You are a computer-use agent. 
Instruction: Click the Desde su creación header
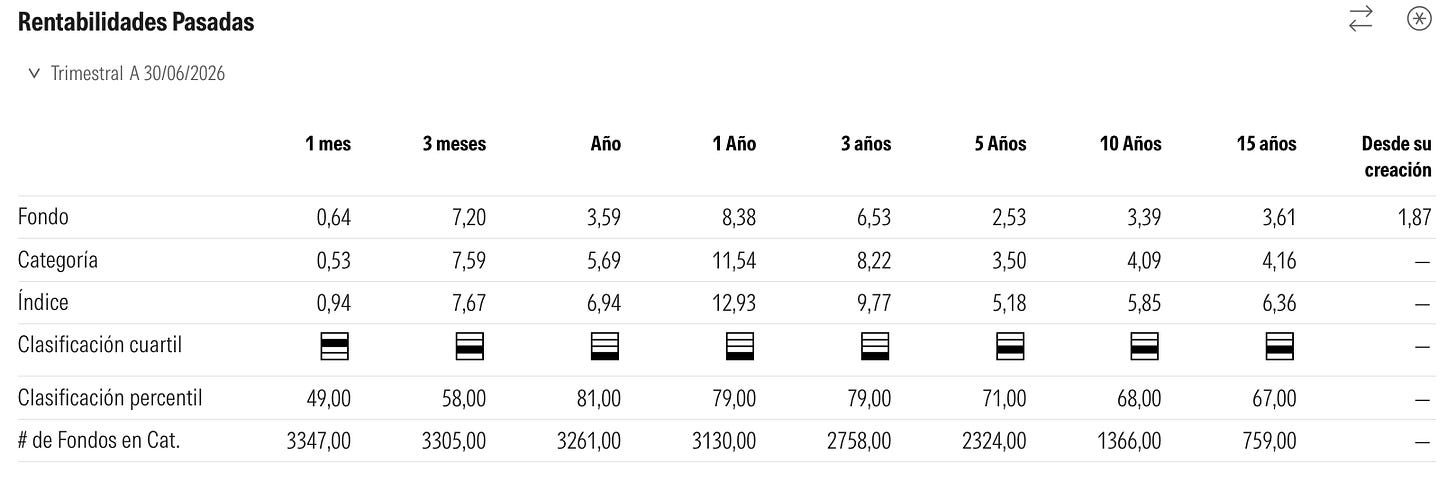1397,157
